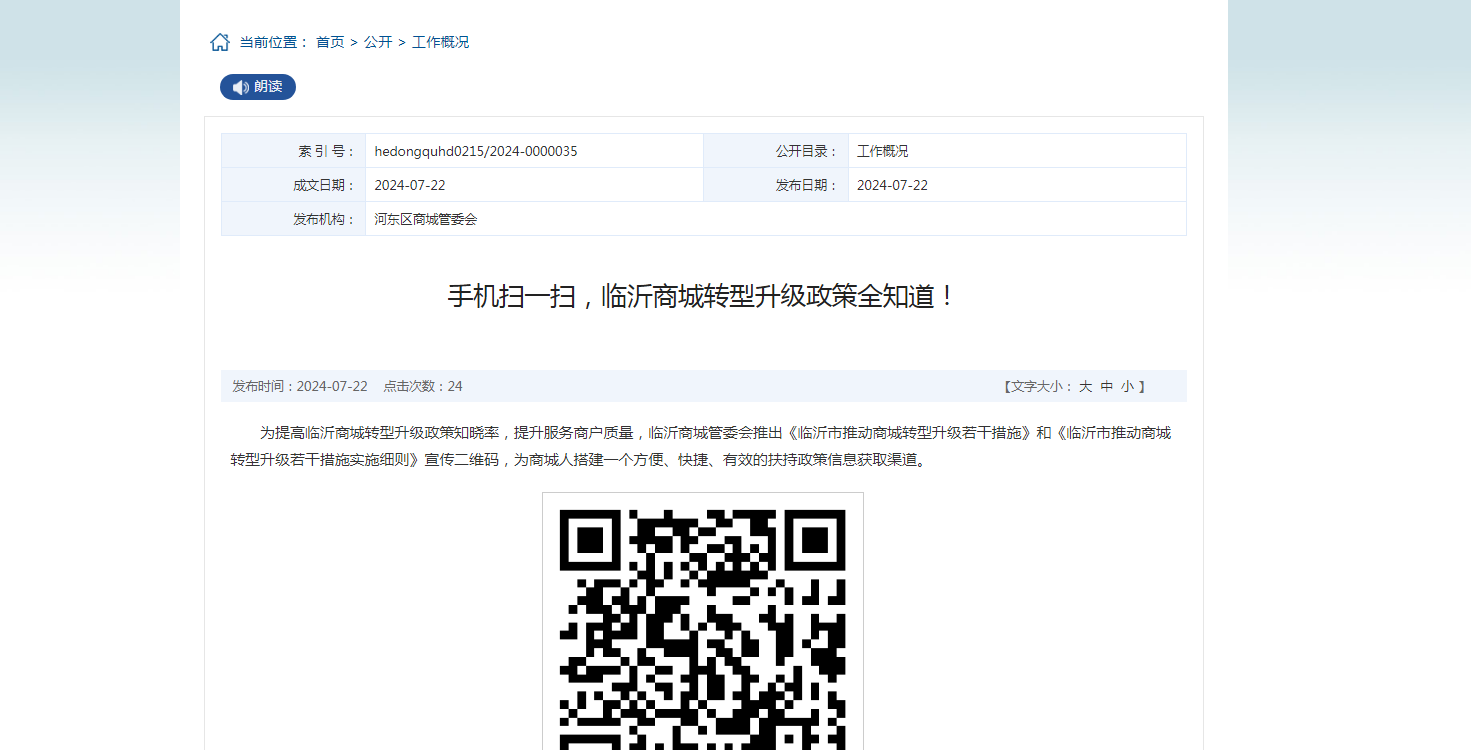Click the speaker icon in 朗读 button
1471x750 pixels.
point(241,87)
